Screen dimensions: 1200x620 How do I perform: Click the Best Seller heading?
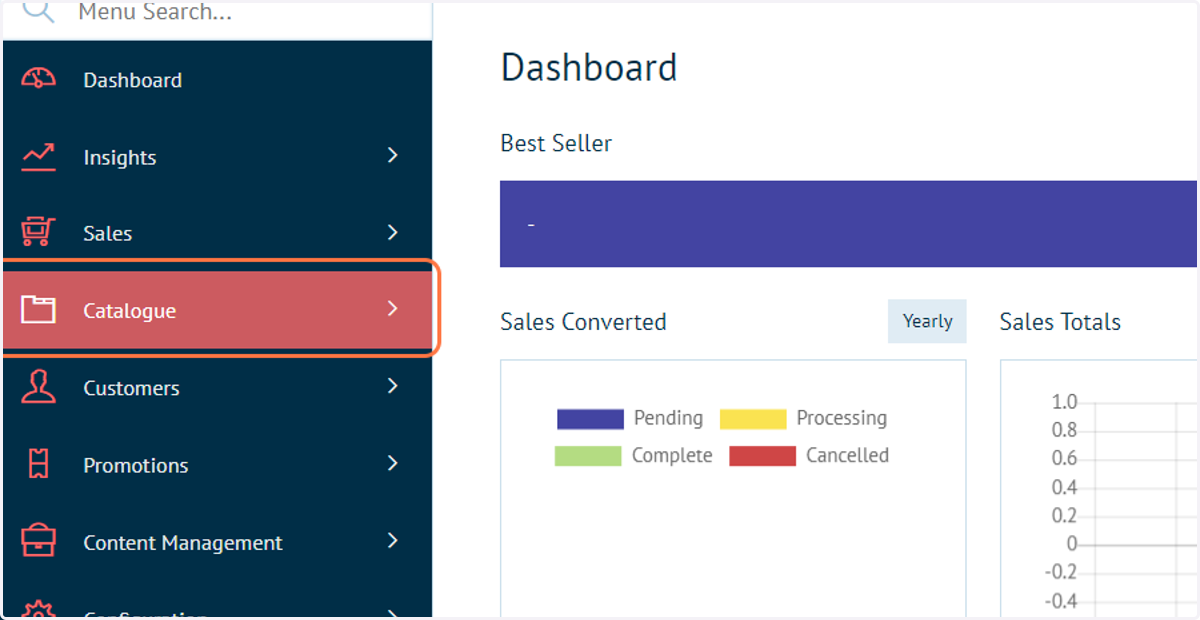tap(556, 143)
